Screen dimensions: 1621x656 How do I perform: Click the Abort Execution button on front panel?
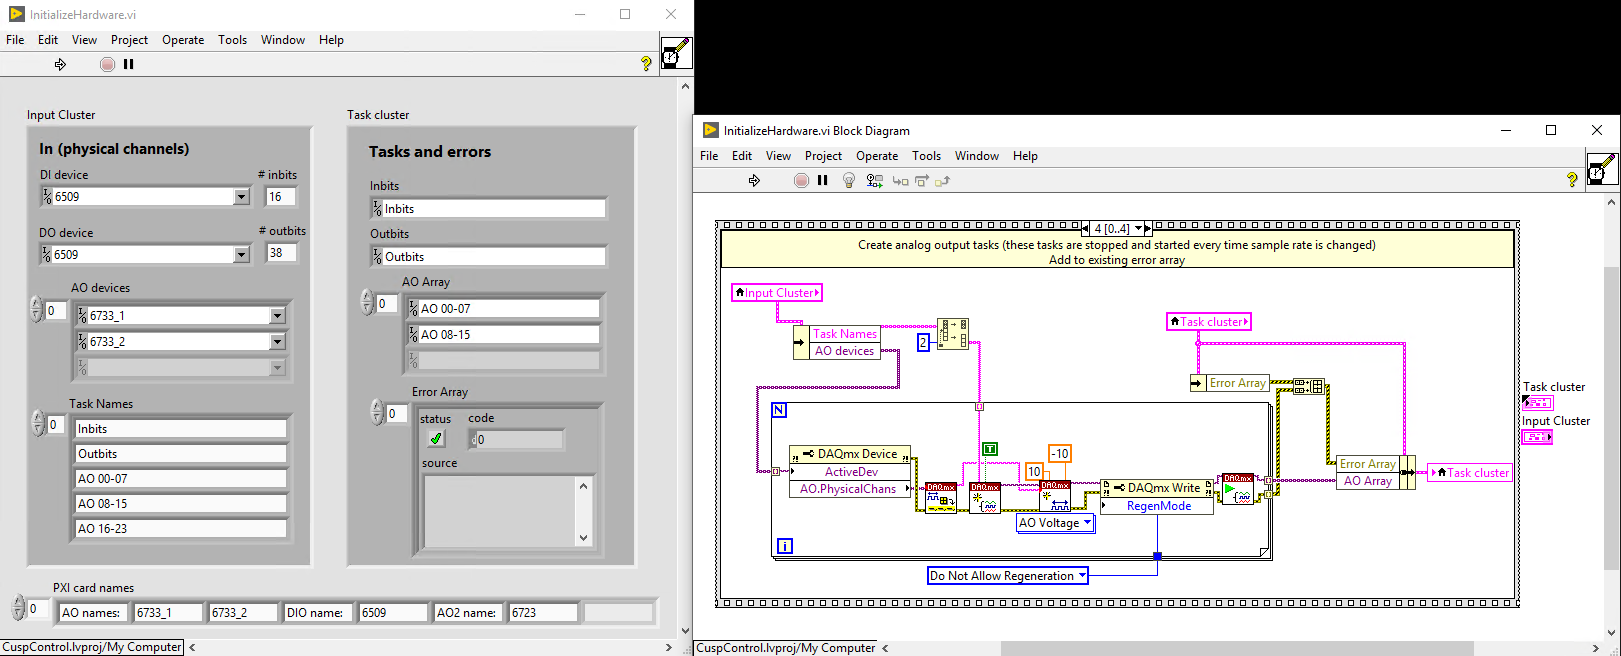pyautogui.click(x=107, y=64)
